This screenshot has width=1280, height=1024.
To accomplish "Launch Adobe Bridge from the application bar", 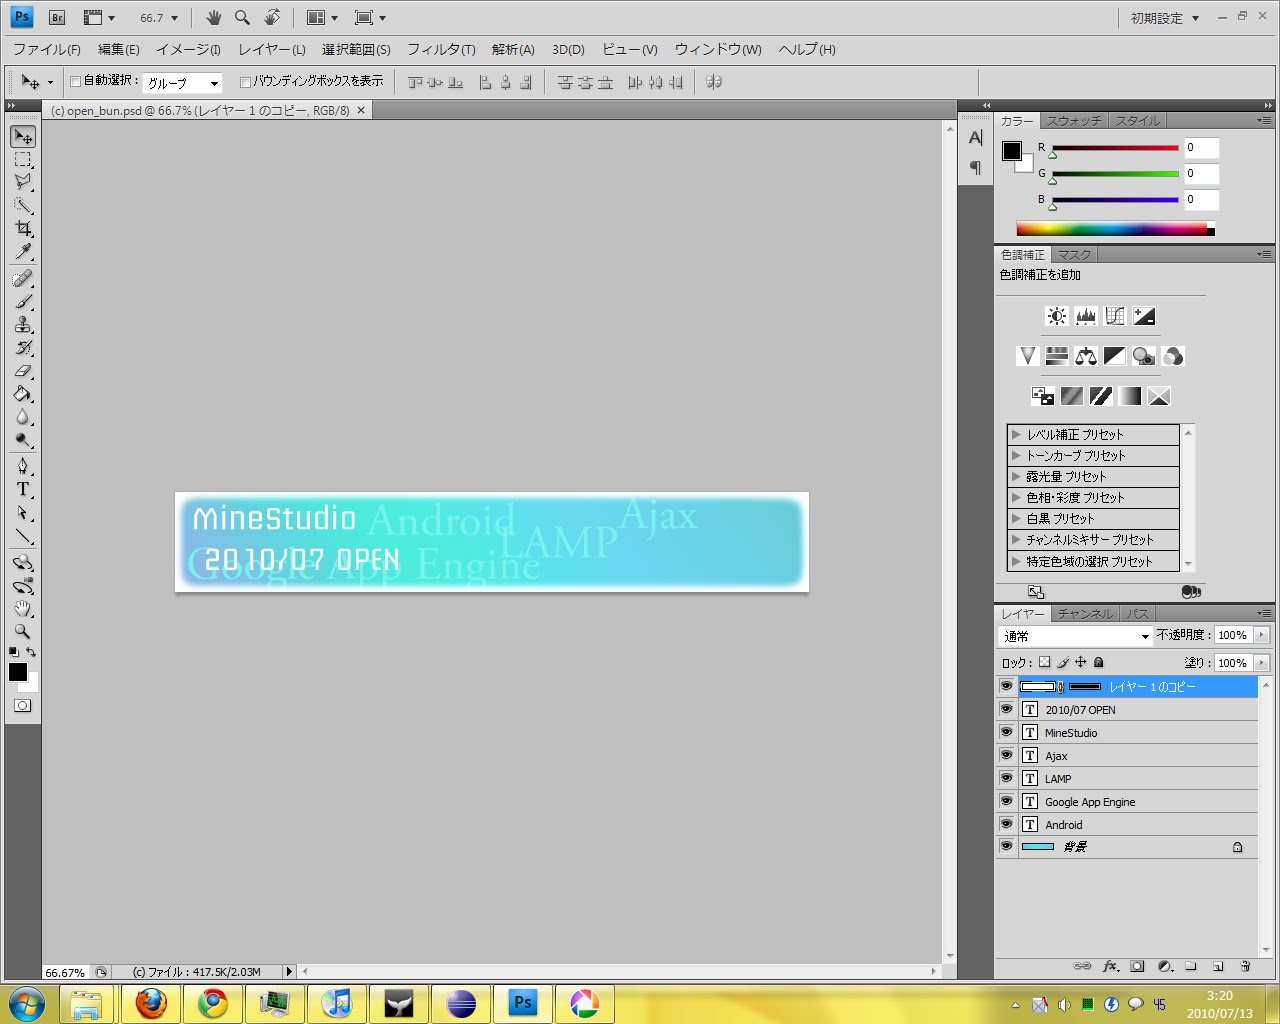I will (x=57, y=18).
